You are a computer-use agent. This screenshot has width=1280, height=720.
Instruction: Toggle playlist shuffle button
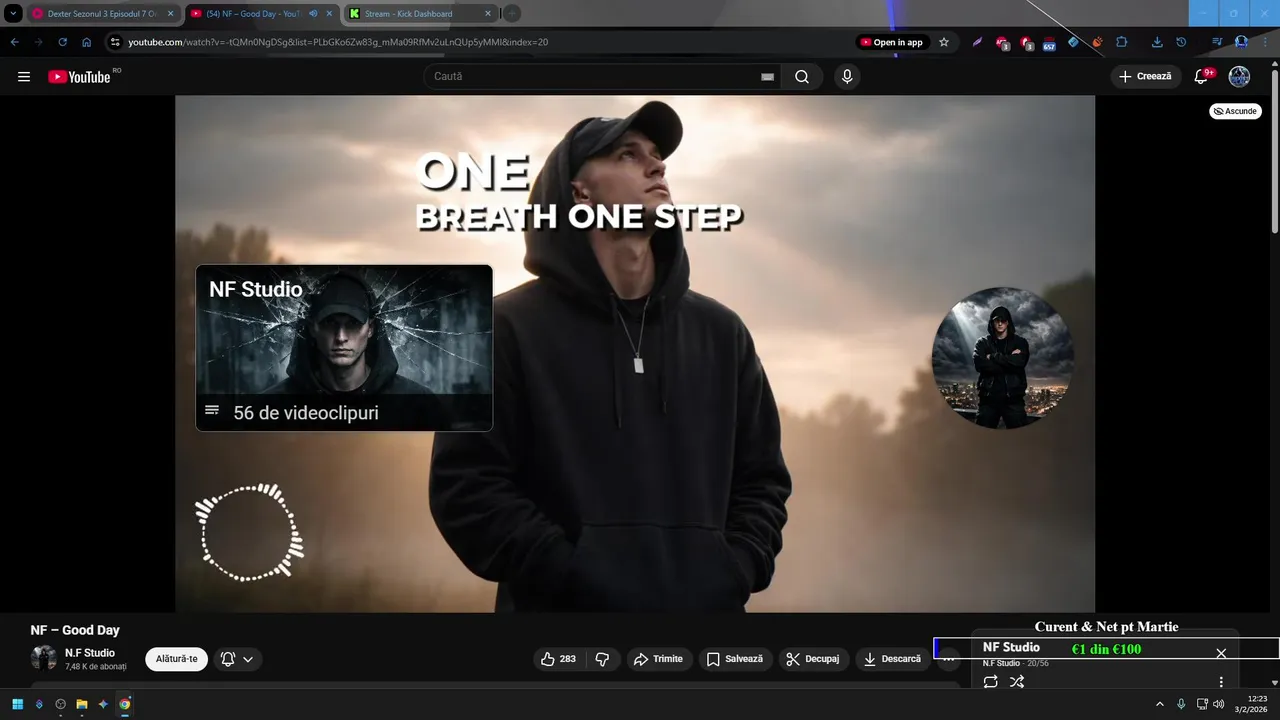coord(1017,682)
